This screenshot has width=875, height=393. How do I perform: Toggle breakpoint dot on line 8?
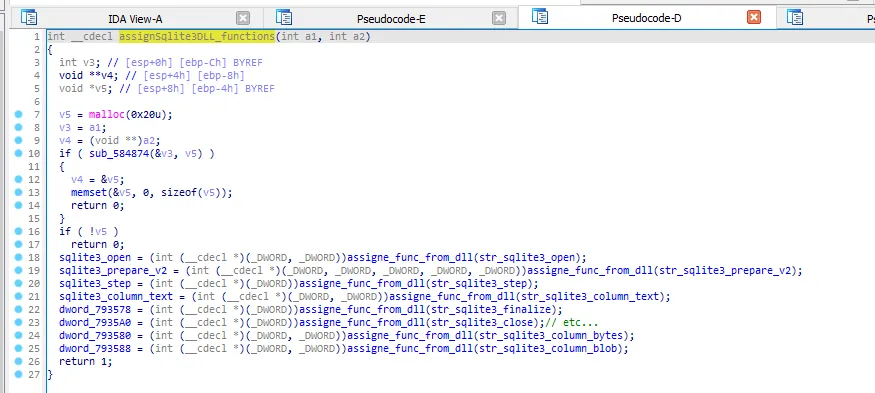point(18,127)
